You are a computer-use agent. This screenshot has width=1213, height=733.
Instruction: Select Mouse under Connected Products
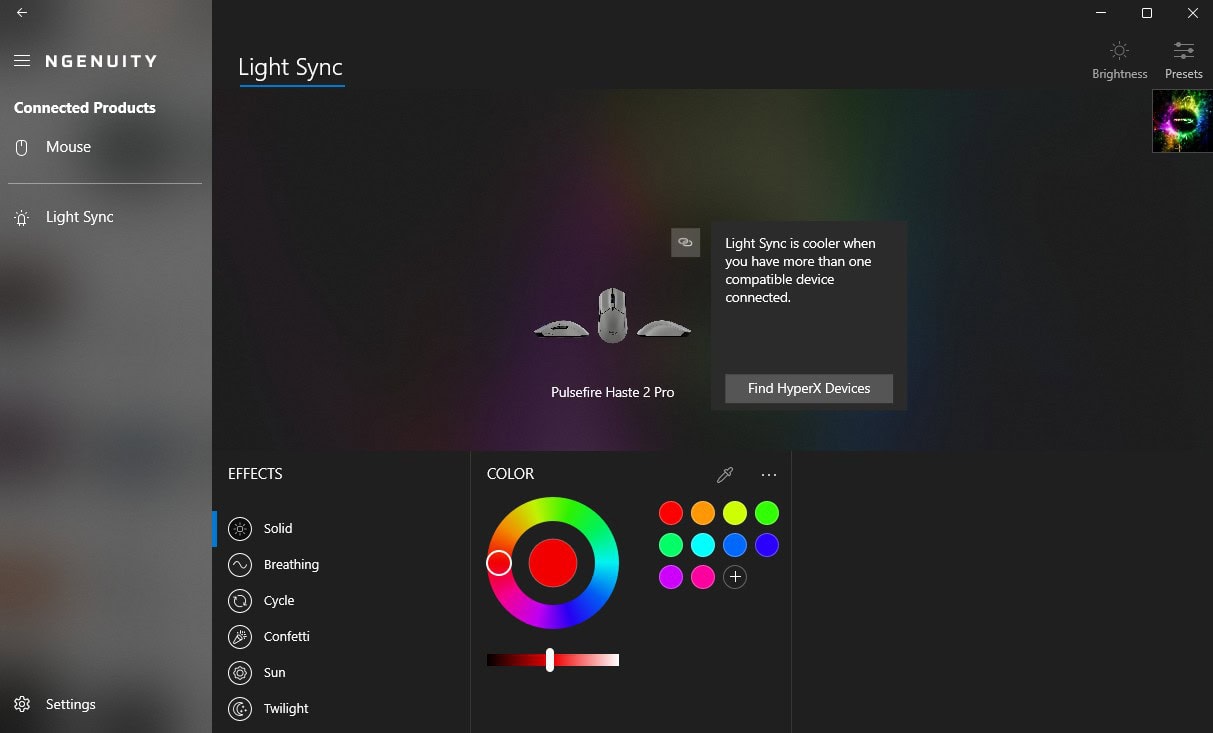[67, 147]
